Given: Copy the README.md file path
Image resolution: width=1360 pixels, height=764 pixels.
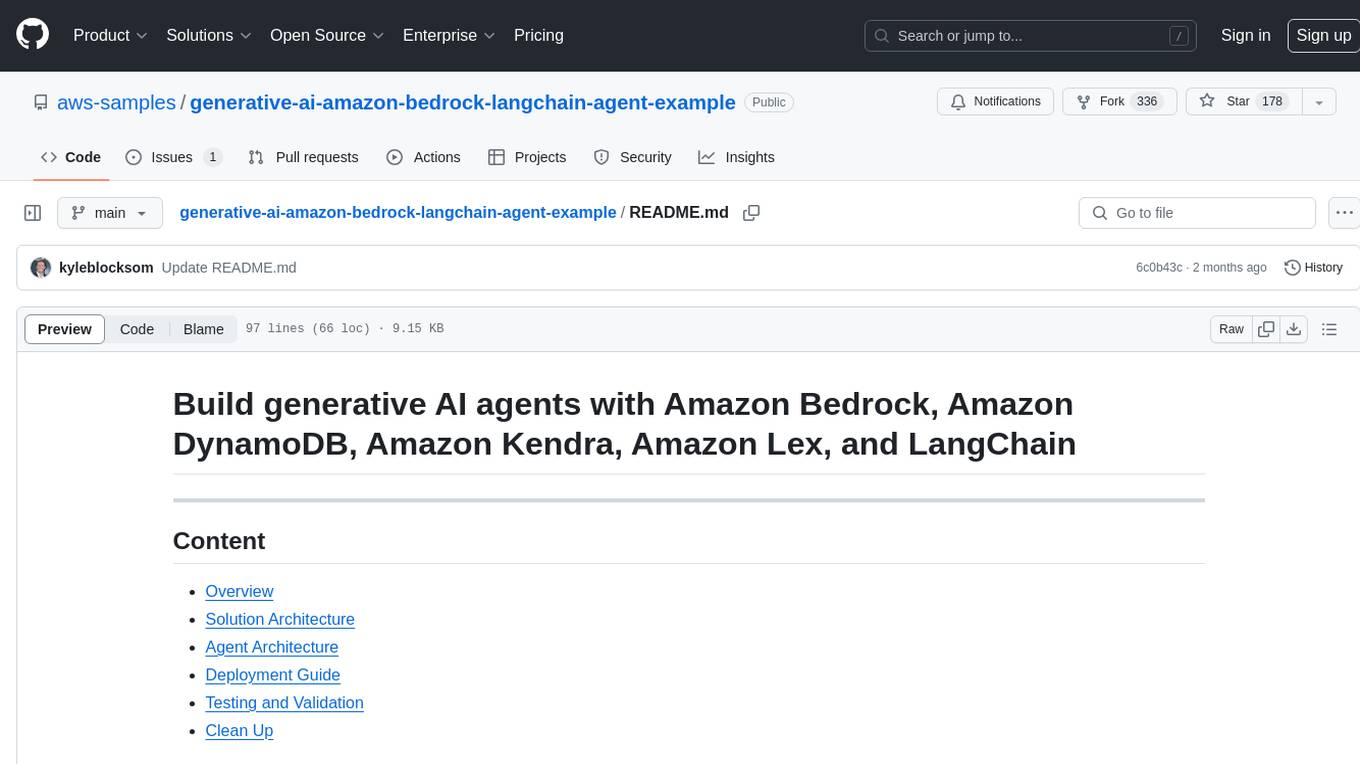Looking at the screenshot, I should [x=752, y=213].
